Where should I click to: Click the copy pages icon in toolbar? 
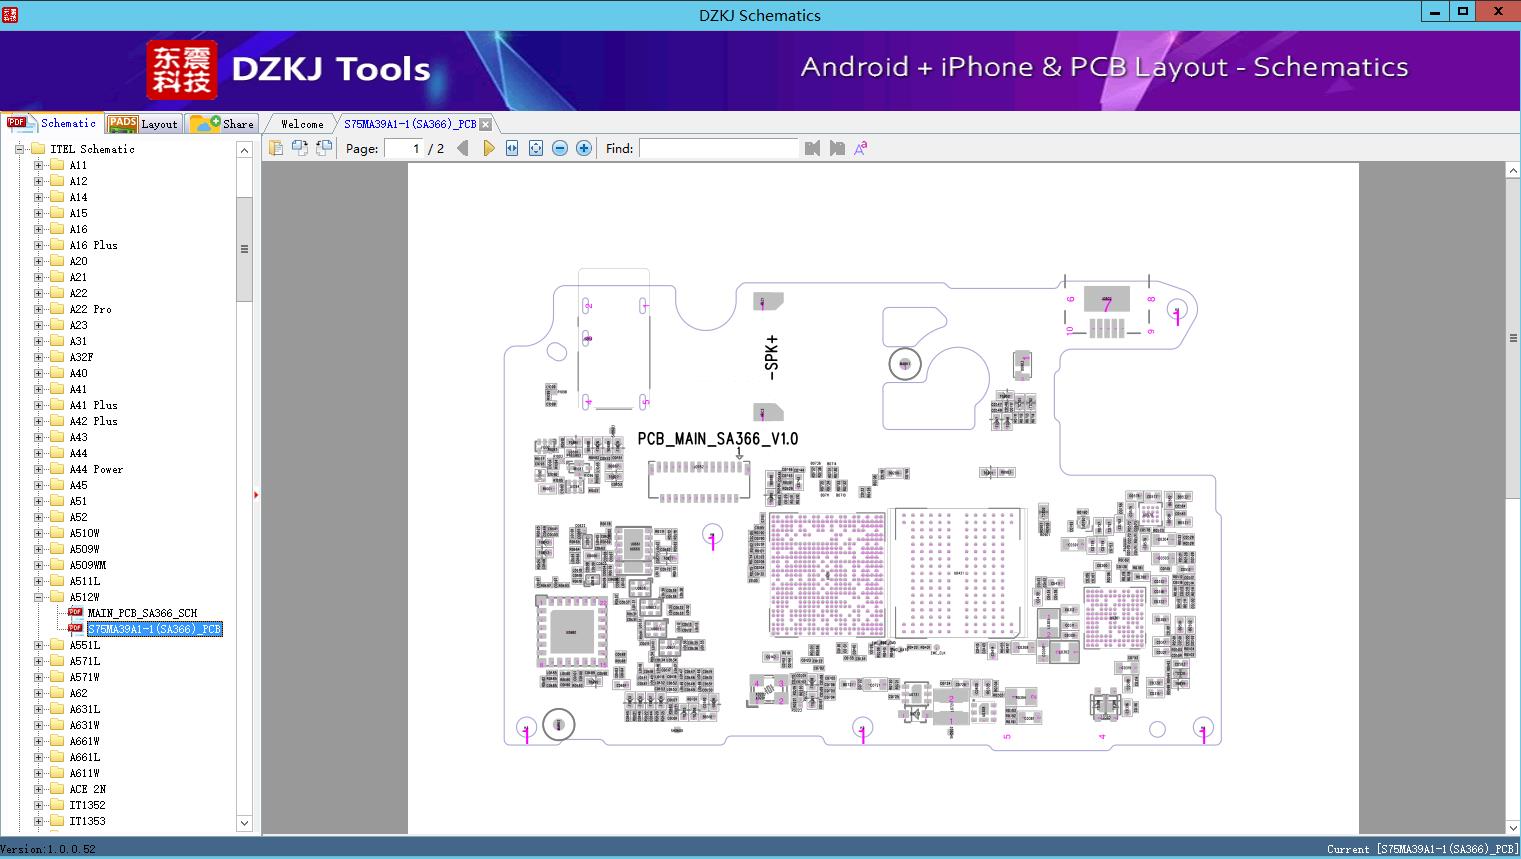coord(276,148)
